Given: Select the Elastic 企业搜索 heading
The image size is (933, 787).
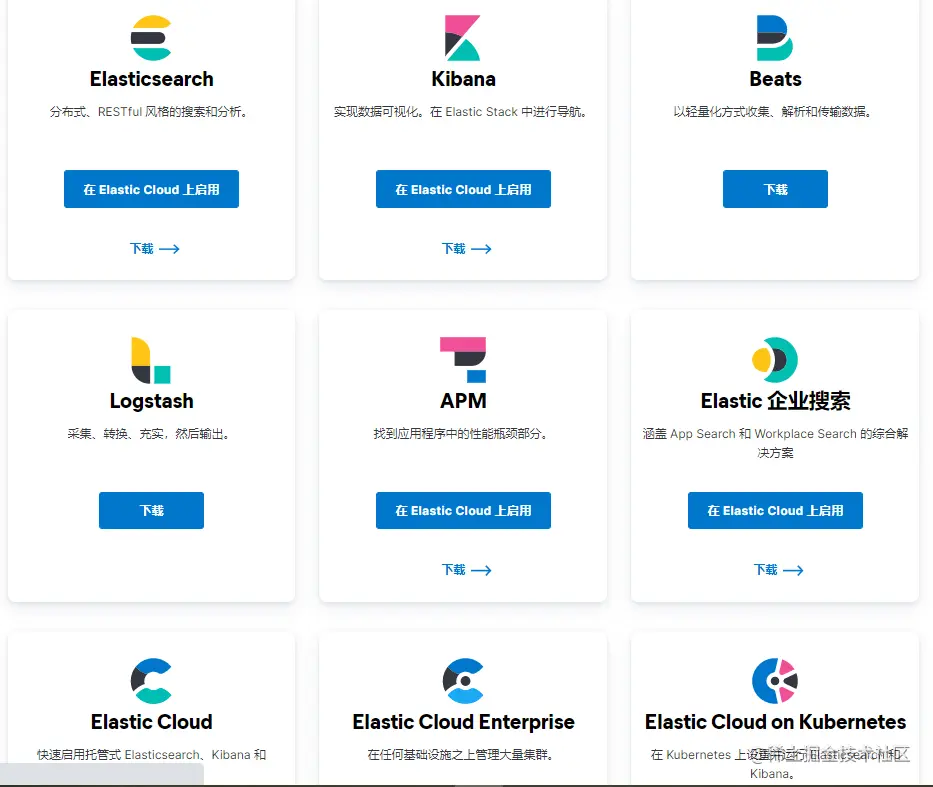Looking at the screenshot, I should tap(775, 401).
